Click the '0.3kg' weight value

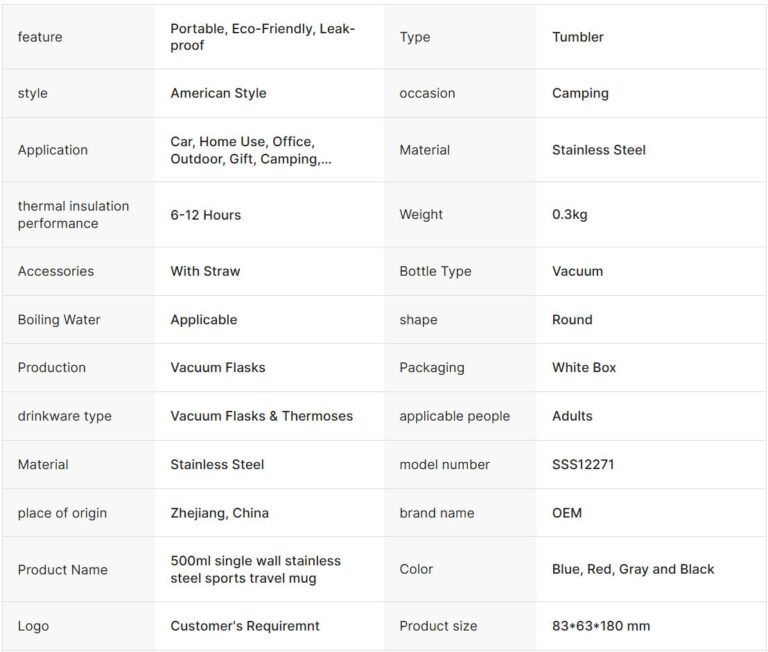(570, 214)
